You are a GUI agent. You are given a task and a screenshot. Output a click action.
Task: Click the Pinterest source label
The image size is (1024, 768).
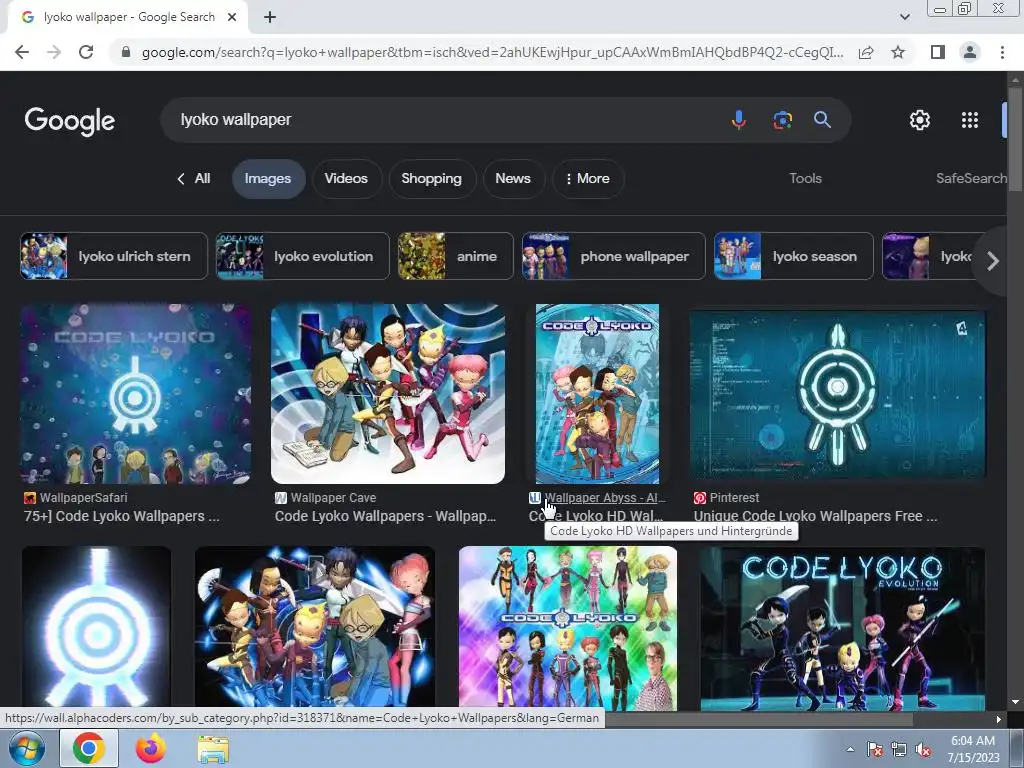click(x=734, y=498)
